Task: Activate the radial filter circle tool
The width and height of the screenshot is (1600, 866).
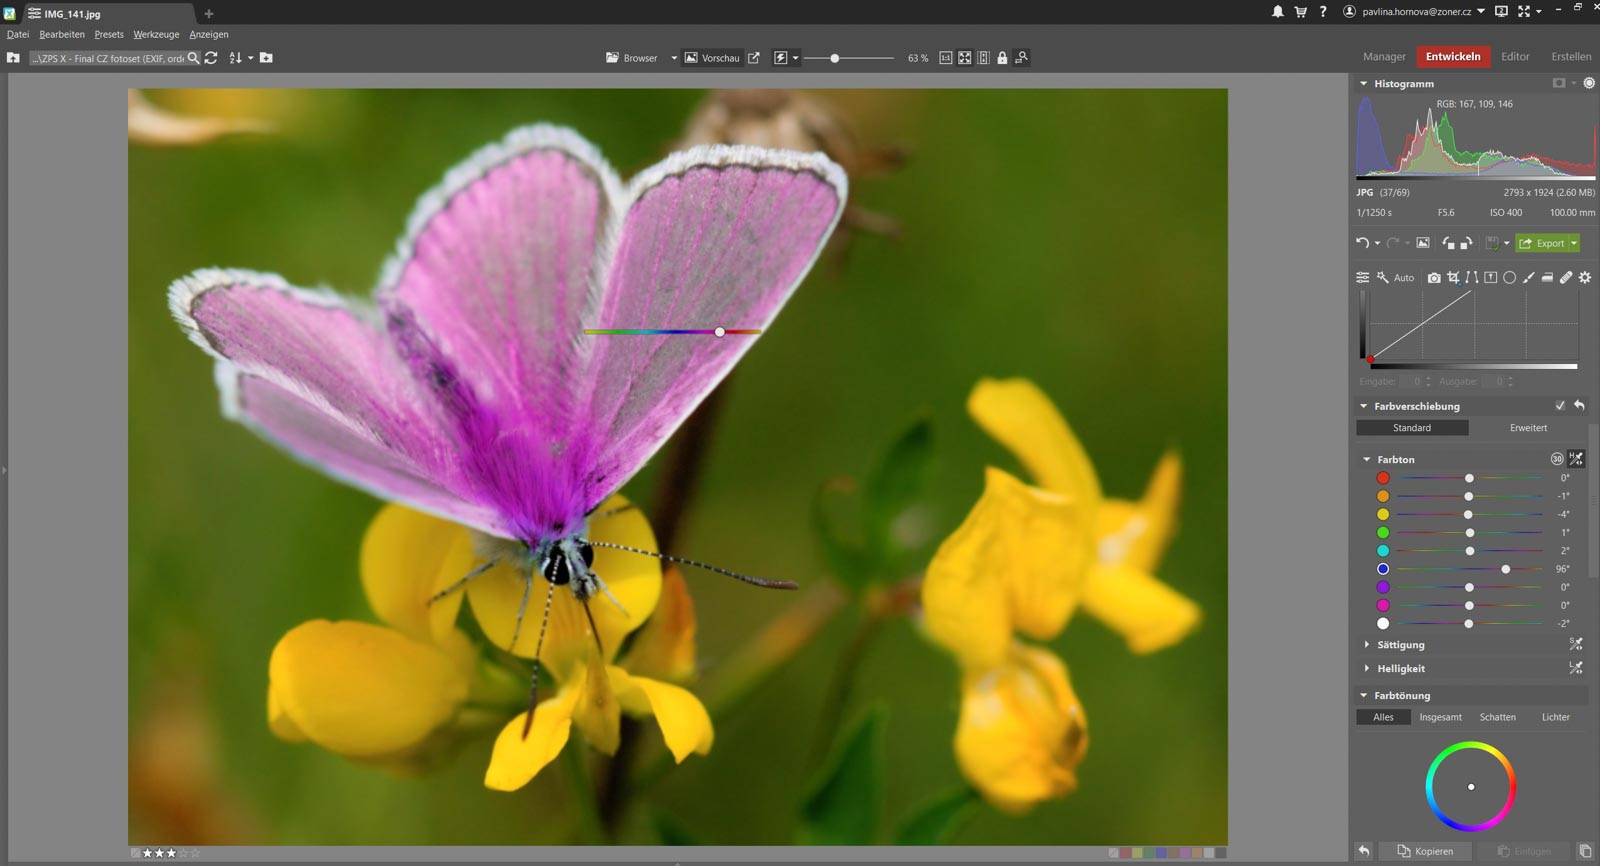Action: 1509,278
